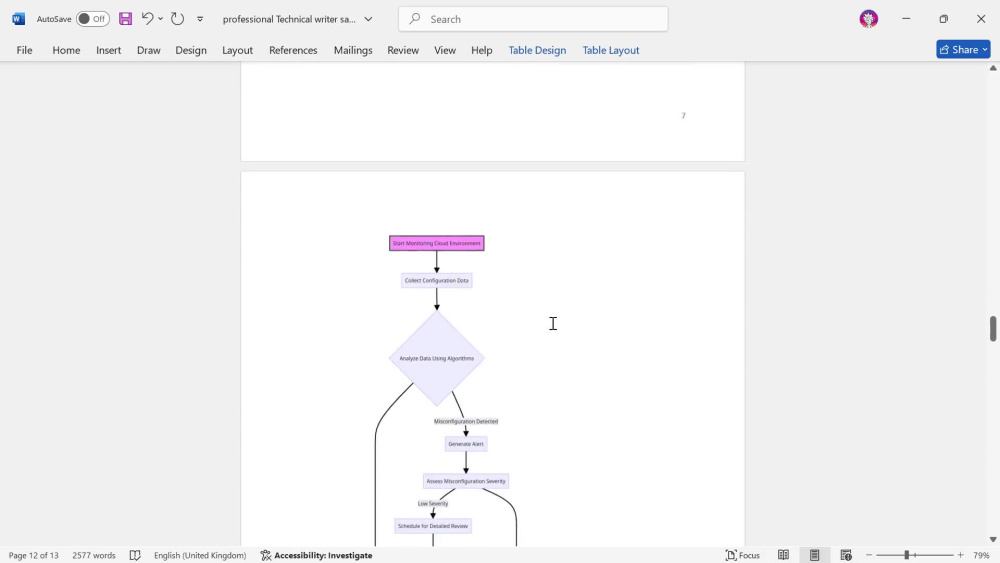
Task: Click the Assess Misconfiguration Severity box
Action: (466, 481)
